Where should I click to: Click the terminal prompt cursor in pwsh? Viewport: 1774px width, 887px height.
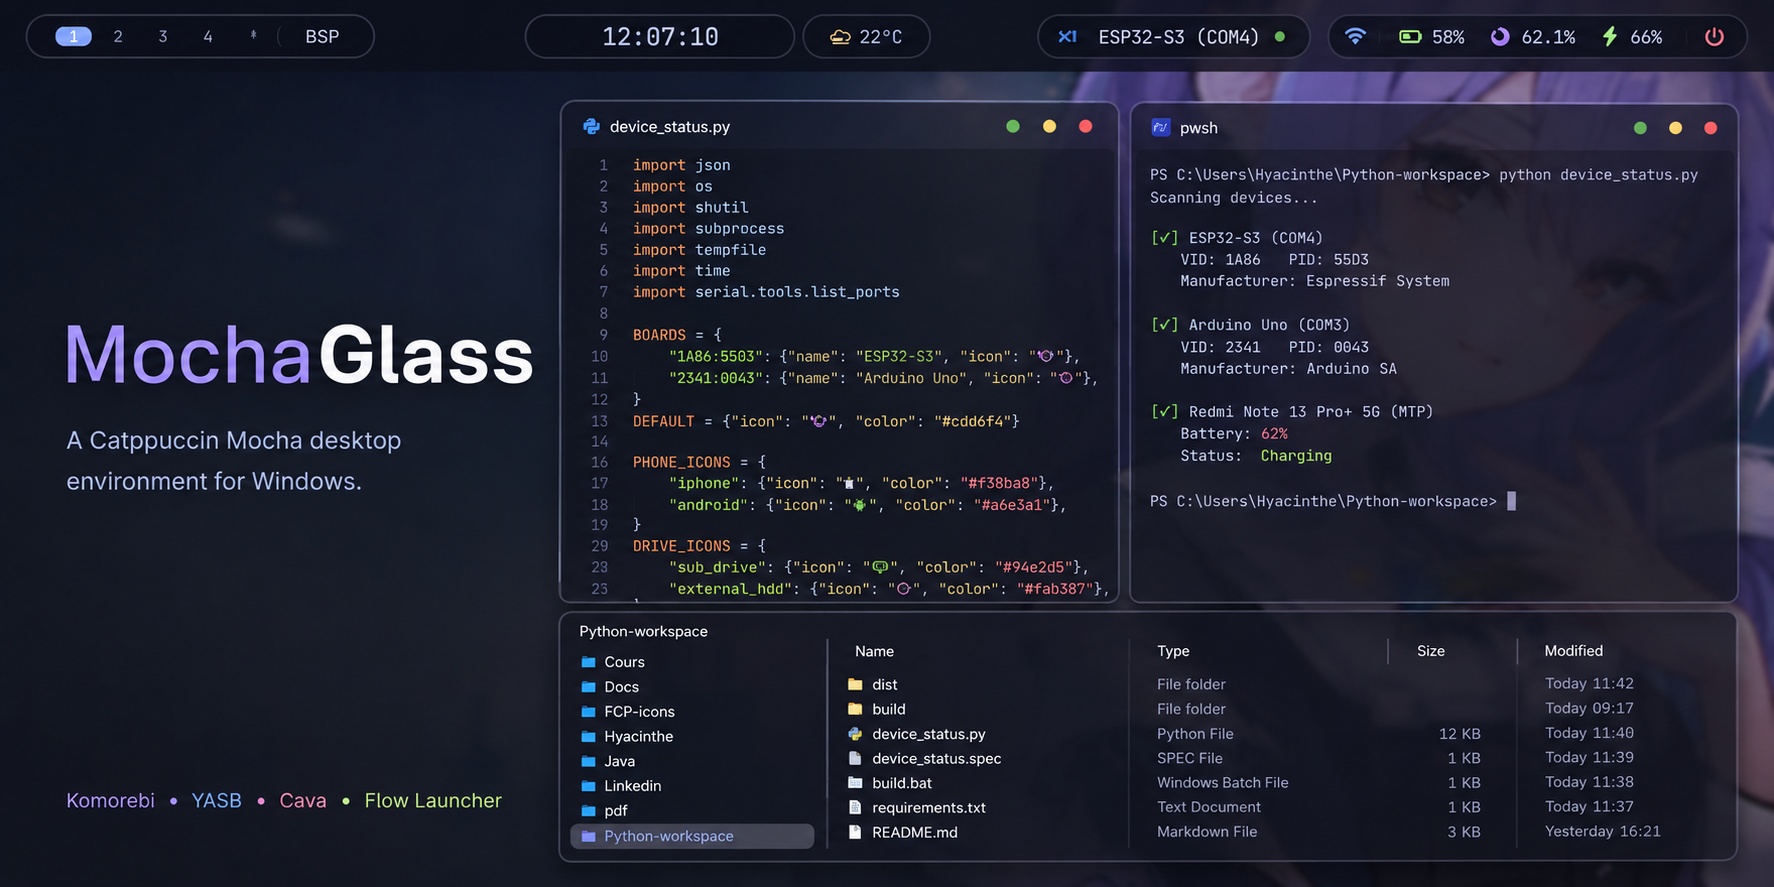pos(1511,501)
